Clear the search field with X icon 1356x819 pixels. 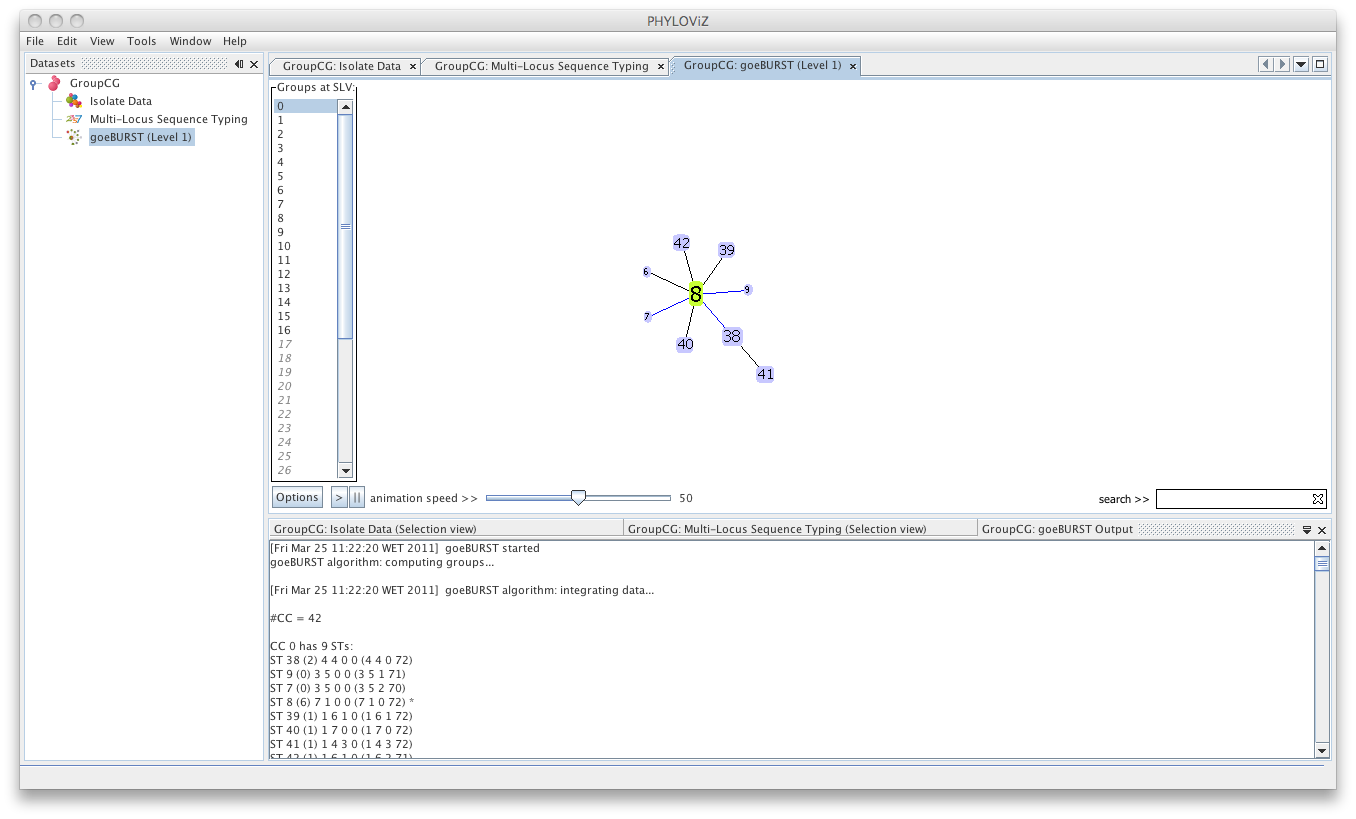1318,498
